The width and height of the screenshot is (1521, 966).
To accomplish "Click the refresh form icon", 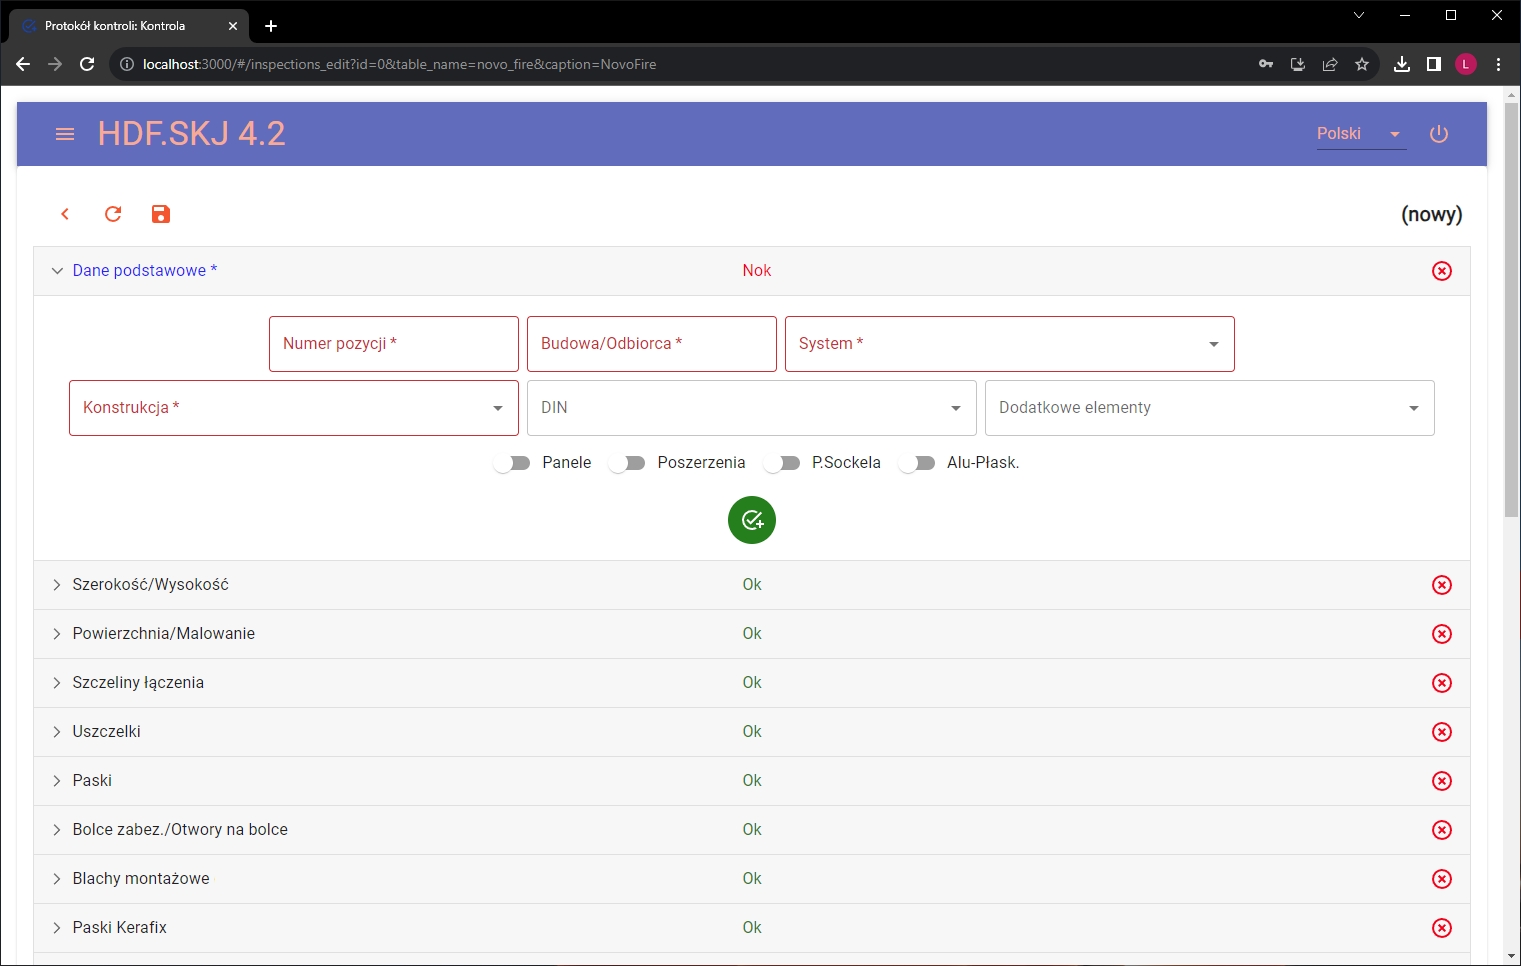I will click(113, 214).
